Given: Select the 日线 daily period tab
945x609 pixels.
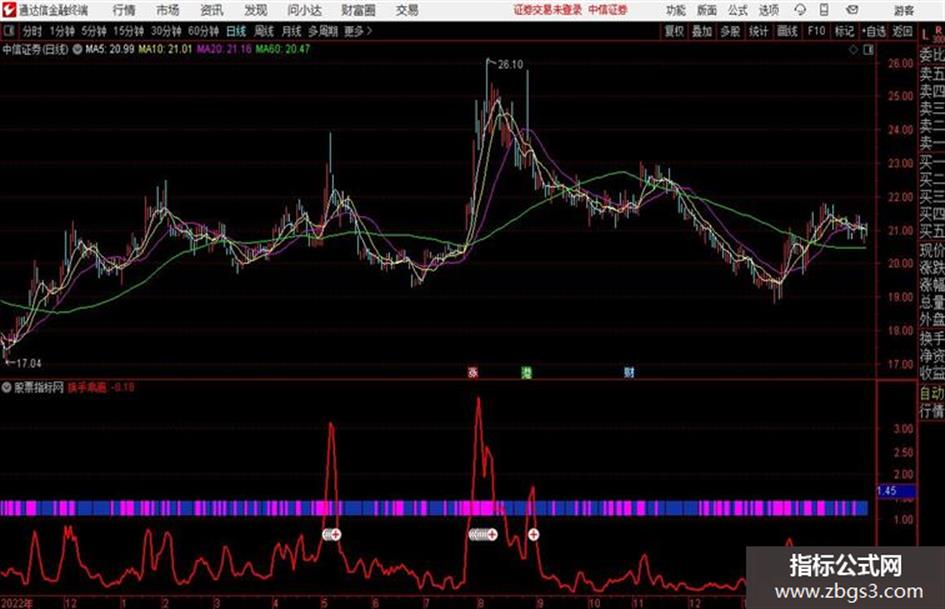Looking at the screenshot, I should pos(236,31).
